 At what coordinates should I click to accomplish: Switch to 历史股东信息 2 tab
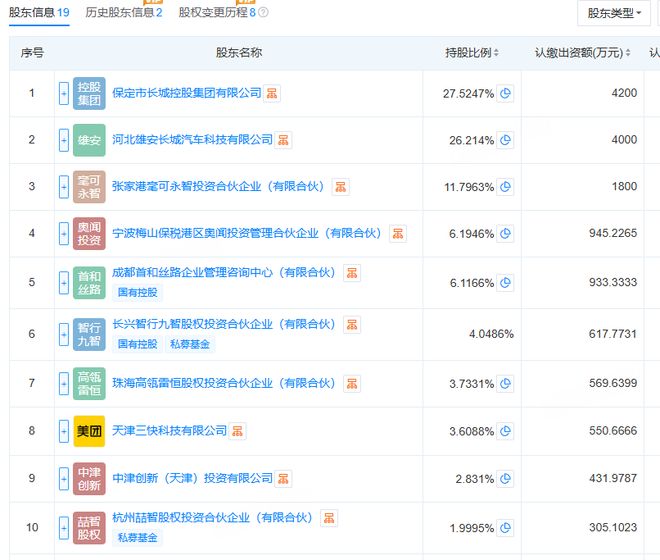(124, 13)
